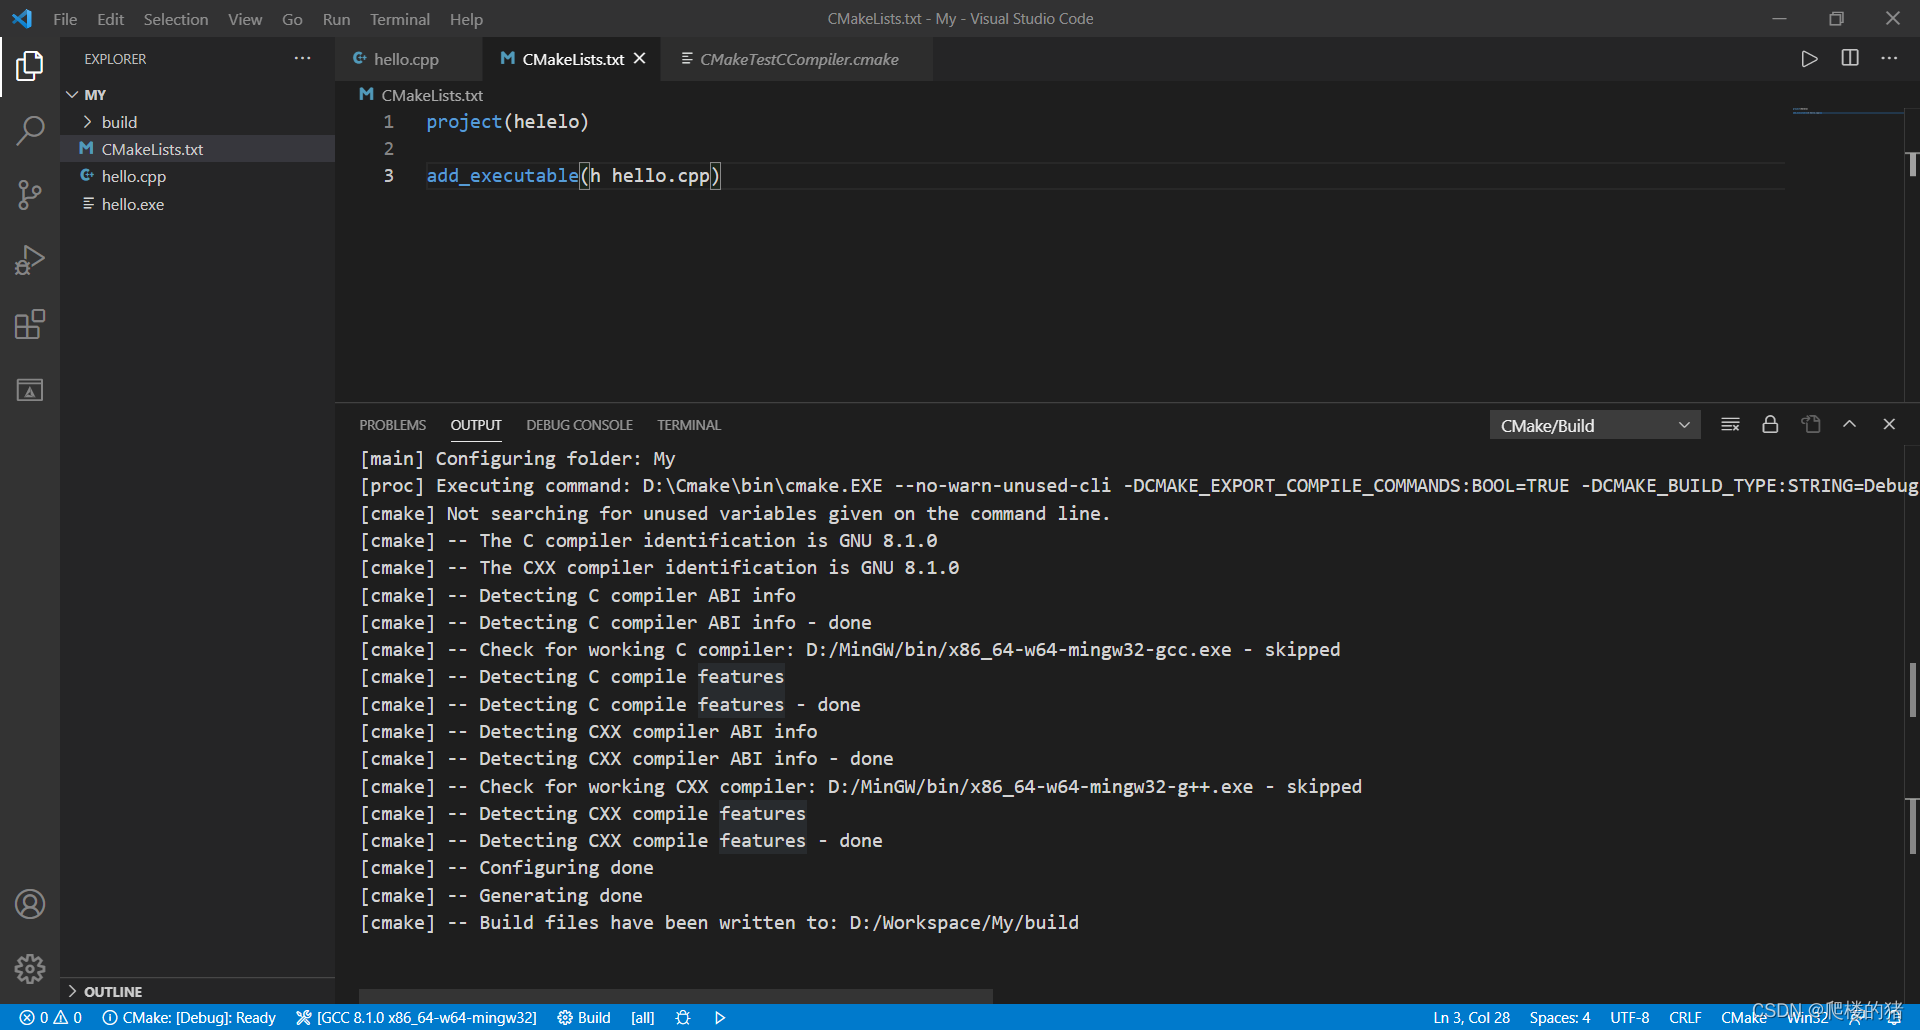Change the GCC 8.1.0 kit in status bar
Image resolution: width=1920 pixels, height=1030 pixels.
[417, 1017]
